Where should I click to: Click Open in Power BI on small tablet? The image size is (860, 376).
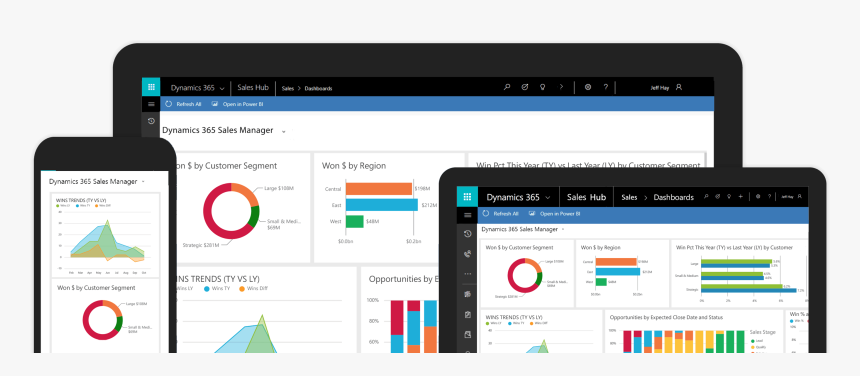pyautogui.click(x=555, y=214)
